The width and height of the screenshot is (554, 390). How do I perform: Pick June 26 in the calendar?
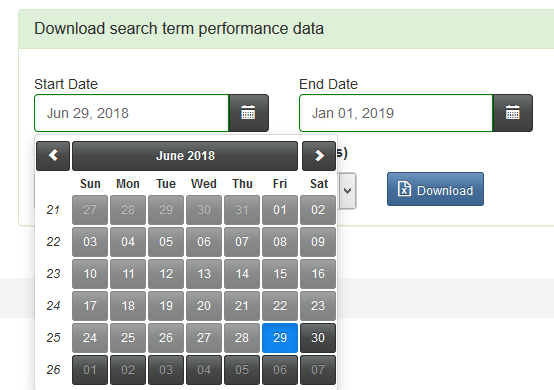click(x=166, y=338)
